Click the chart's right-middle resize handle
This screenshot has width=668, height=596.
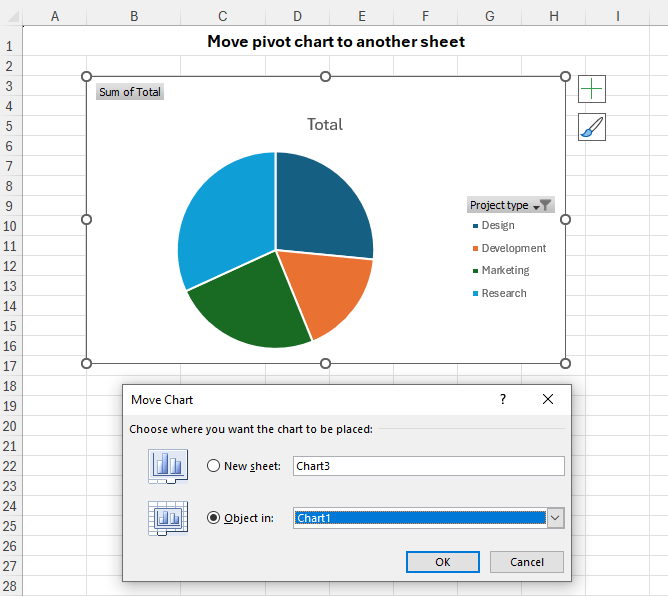[x=565, y=219]
